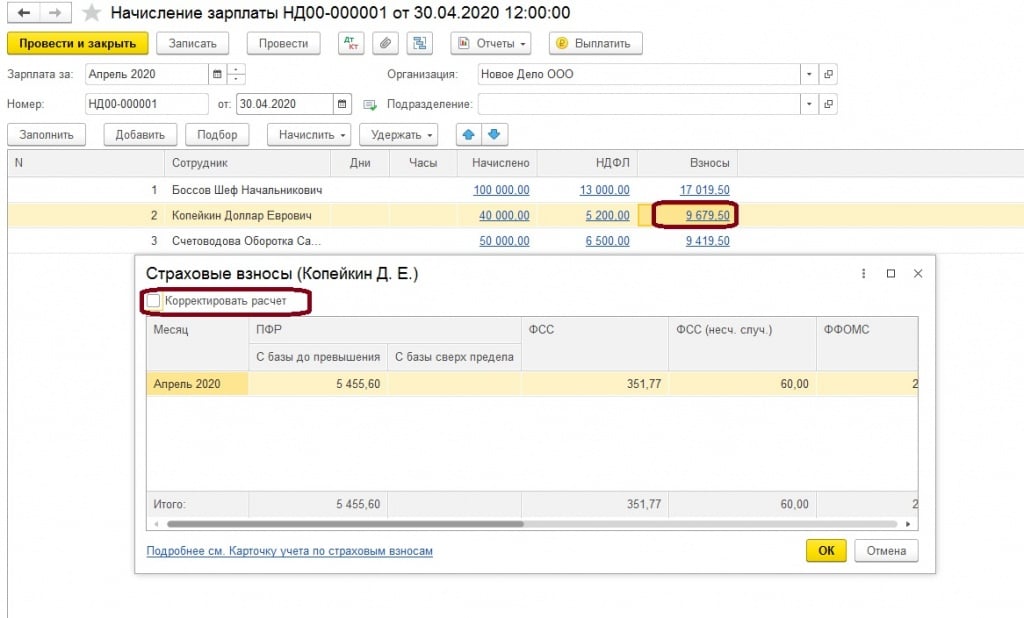The height and width of the screenshot is (618, 1024).
Task: Expand the Подразделение dropdown list
Action: click(808, 104)
